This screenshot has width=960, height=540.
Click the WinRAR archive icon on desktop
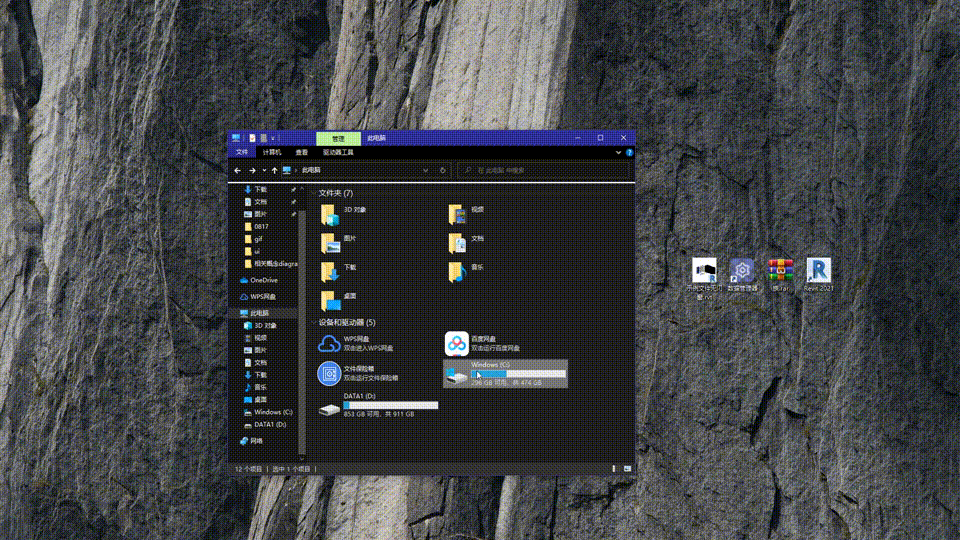tap(780, 271)
